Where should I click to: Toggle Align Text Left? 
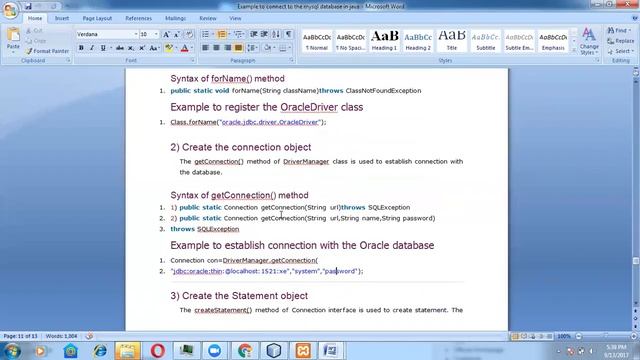pos(205,48)
